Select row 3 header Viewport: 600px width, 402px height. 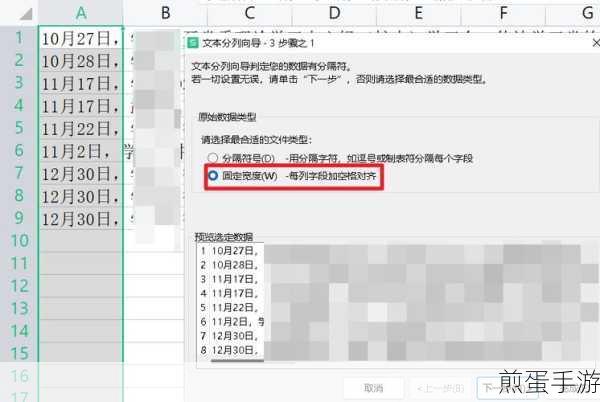19,83
